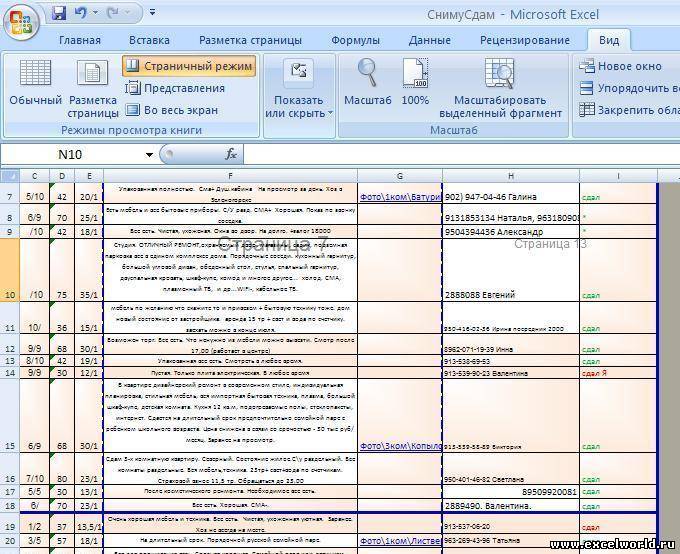The image size is (680, 554).
Task: Click the Name Box showing N10
Action: 72,154
